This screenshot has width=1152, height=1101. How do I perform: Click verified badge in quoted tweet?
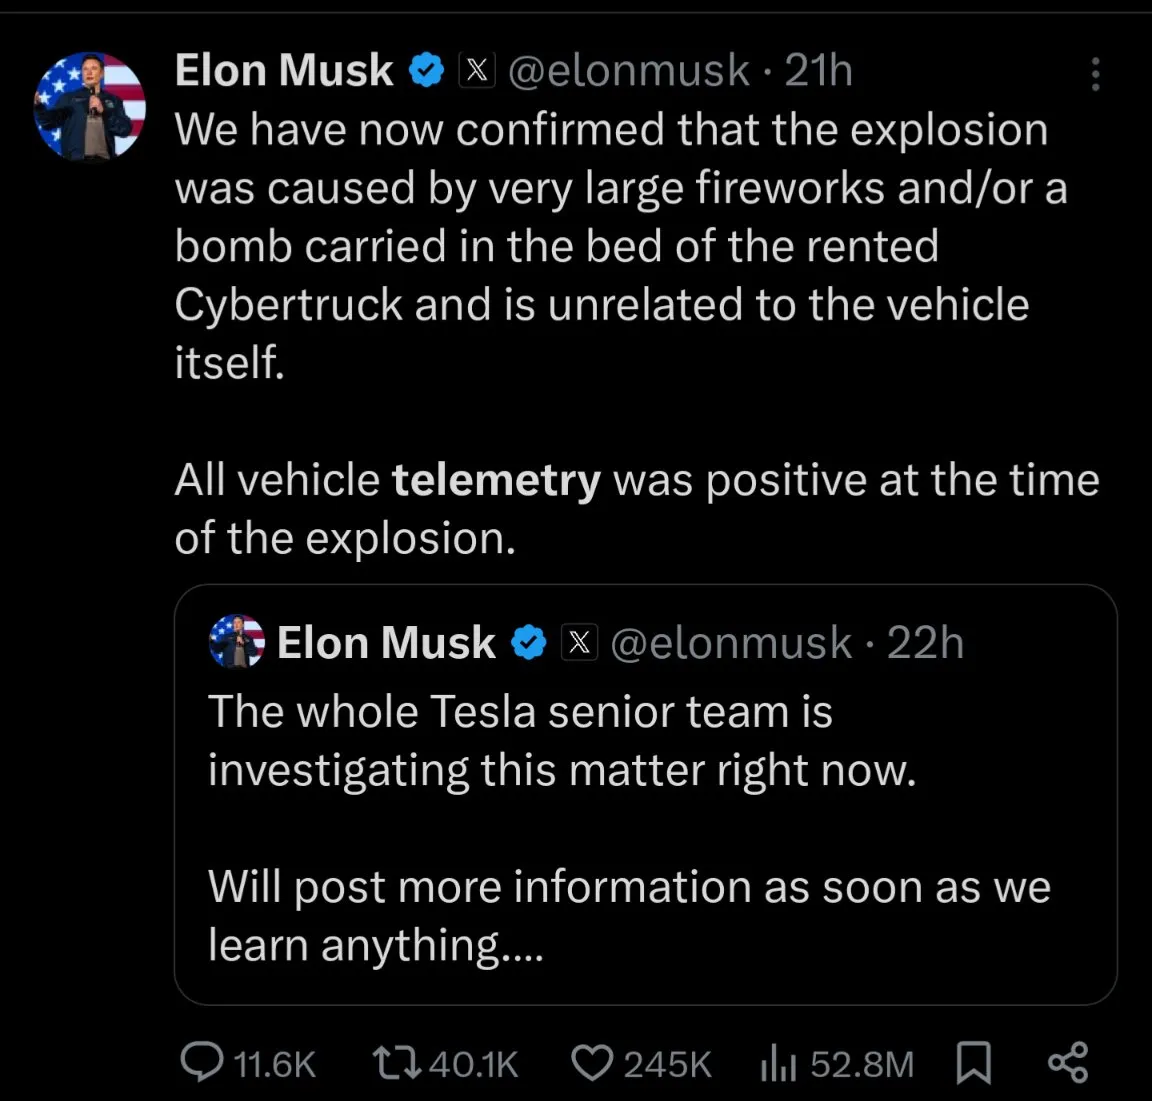529,643
